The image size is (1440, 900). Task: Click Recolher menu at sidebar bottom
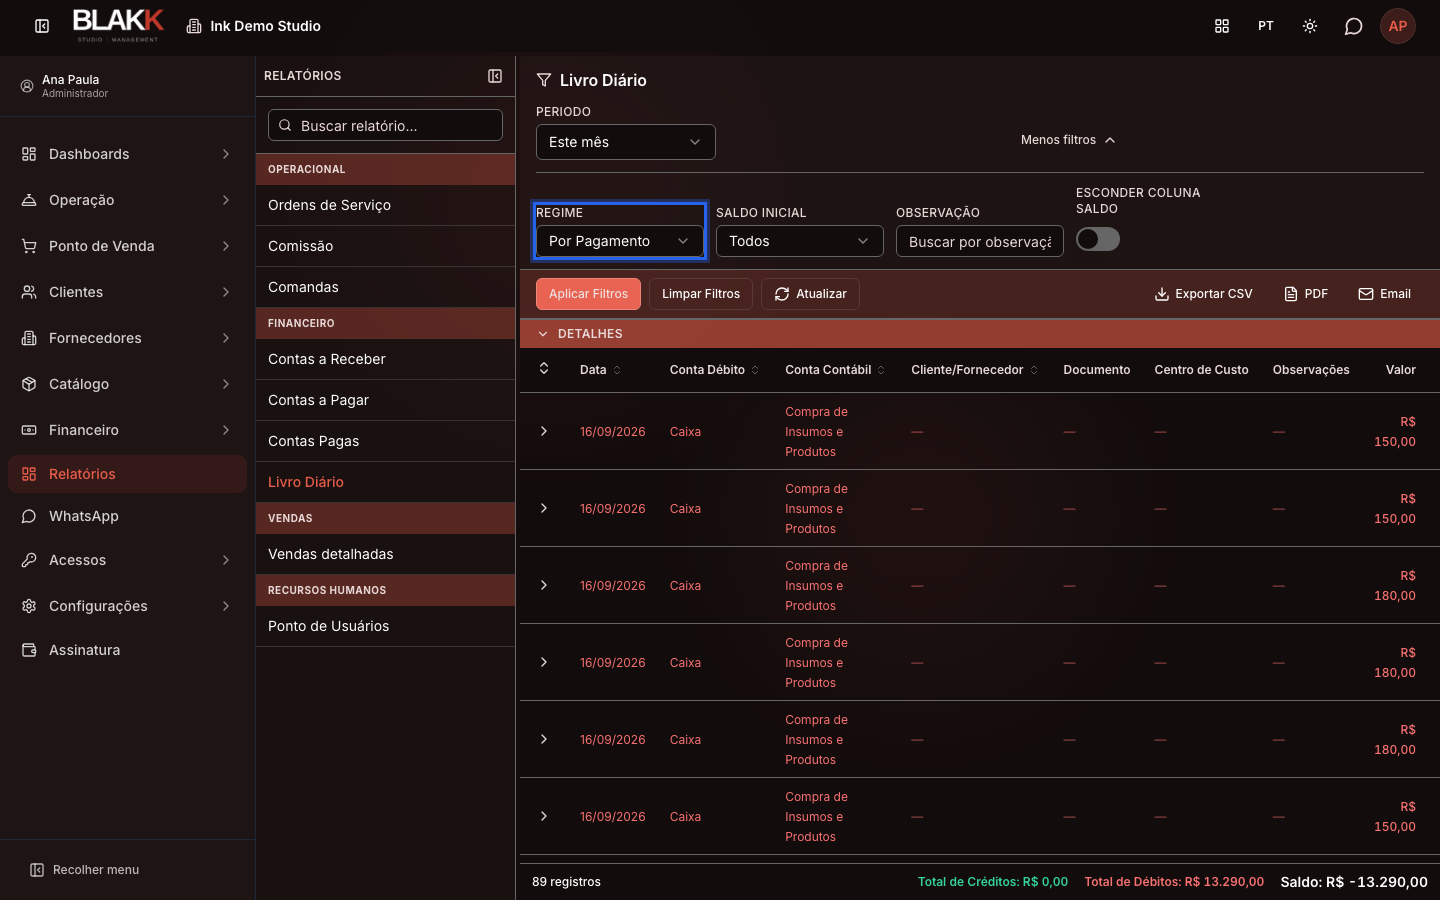click(85, 870)
